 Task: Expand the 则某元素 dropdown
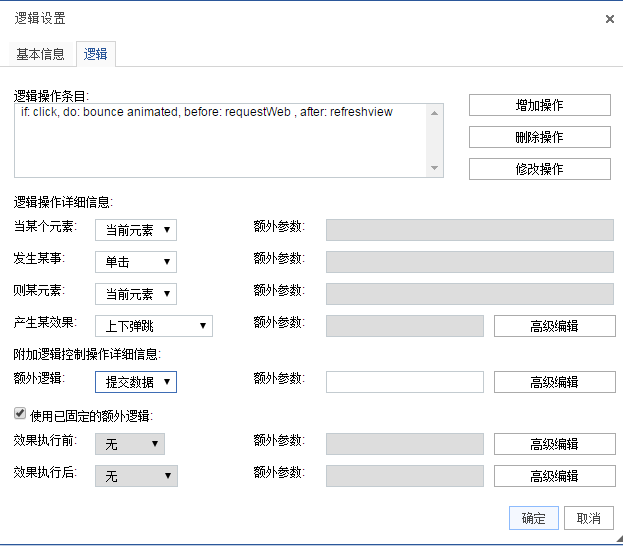pos(136,294)
